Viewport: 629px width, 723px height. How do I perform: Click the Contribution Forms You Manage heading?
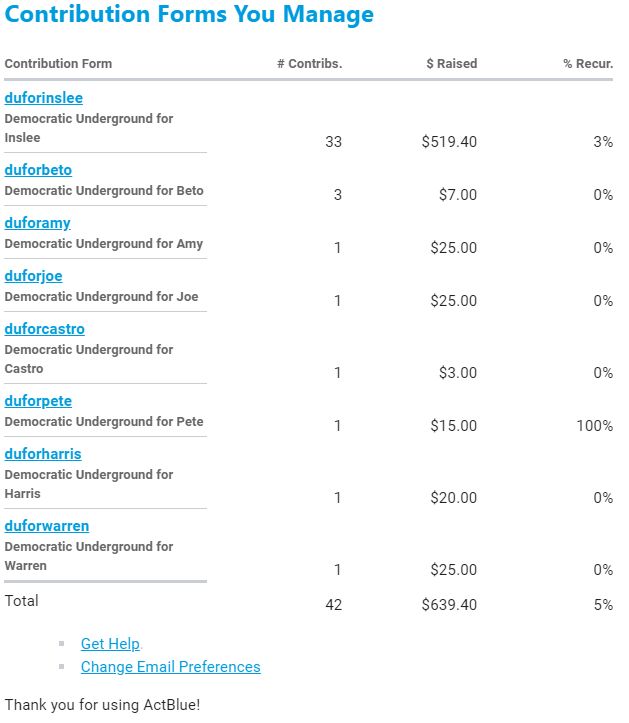[x=190, y=15]
